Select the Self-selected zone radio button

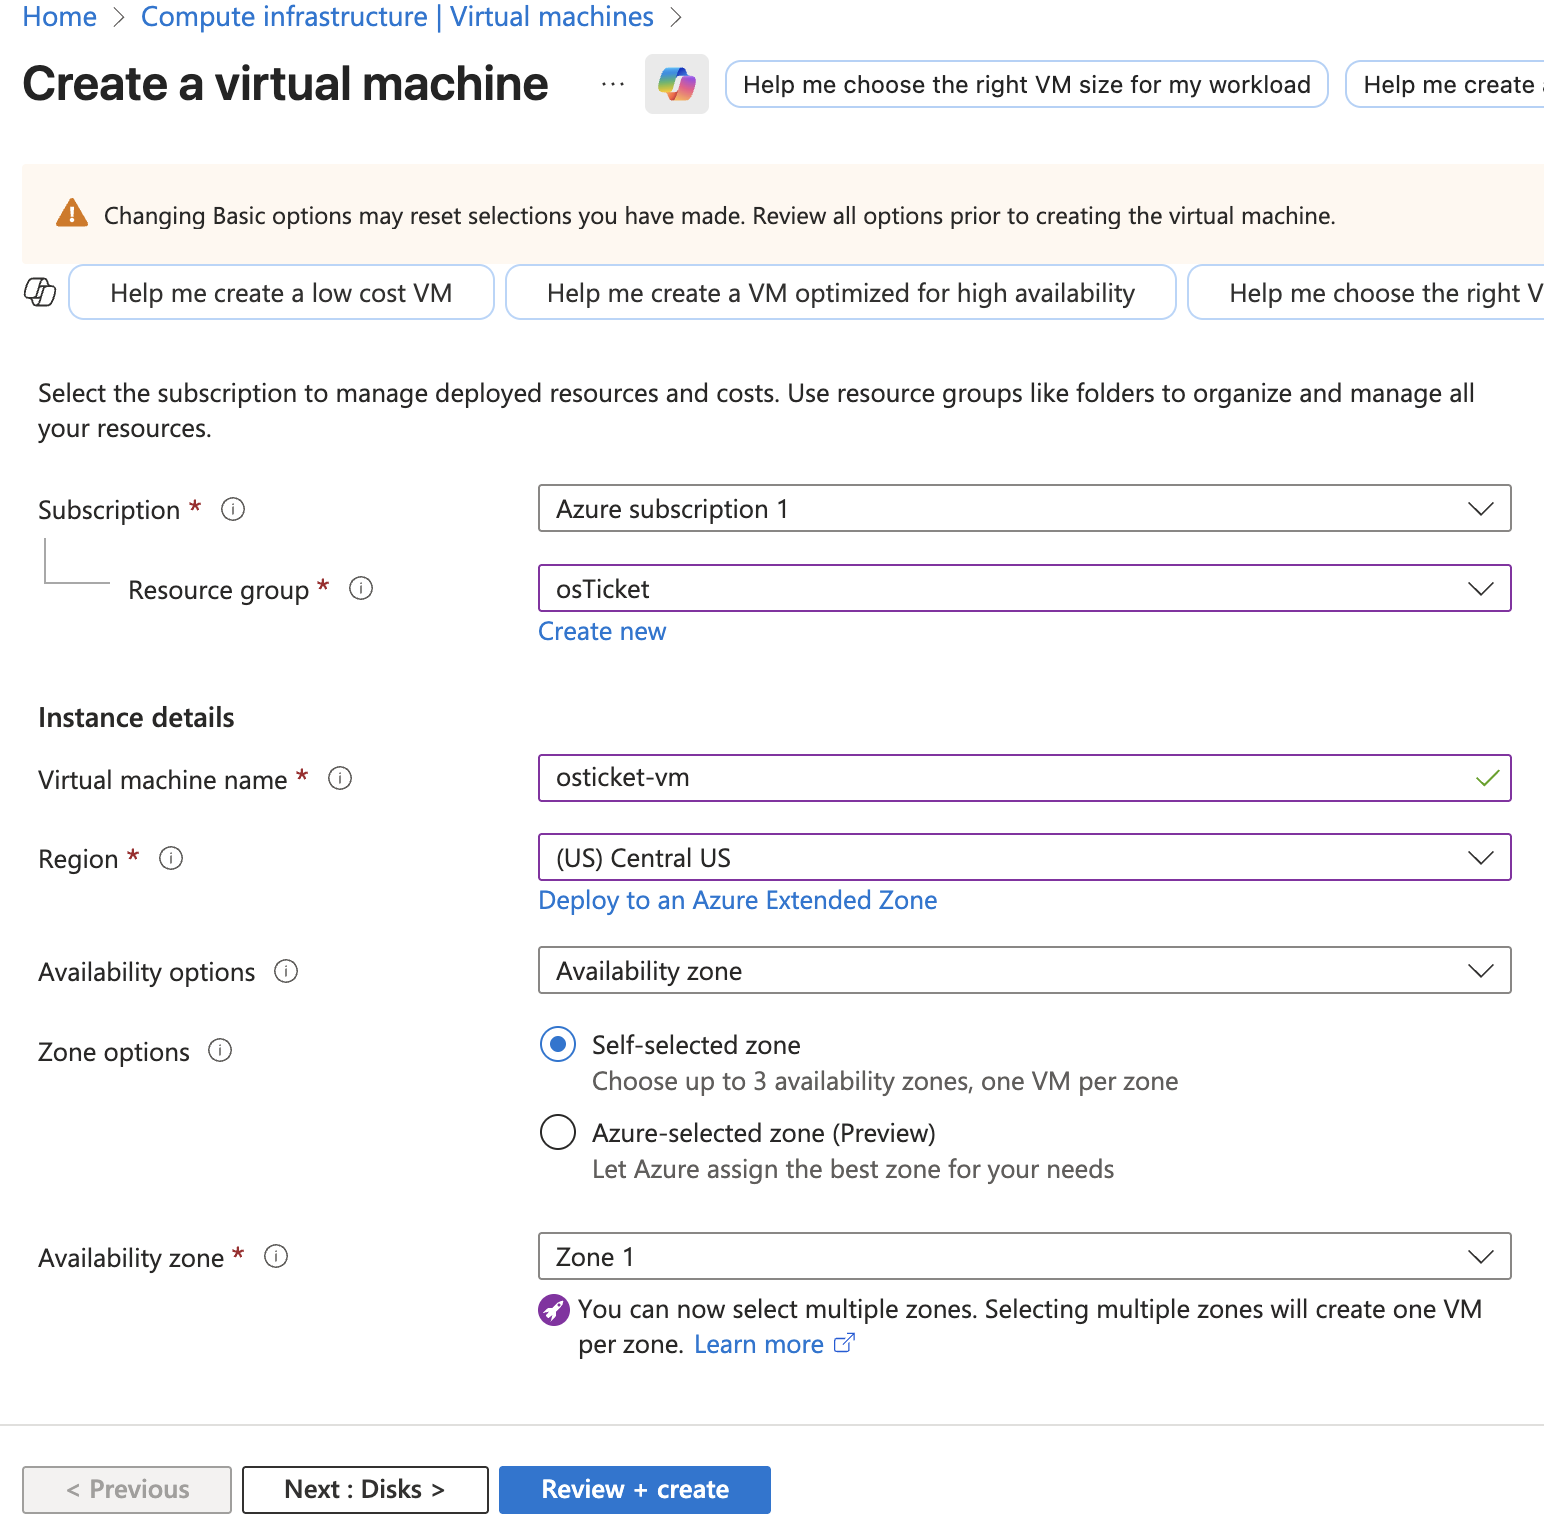[x=558, y=1045]
